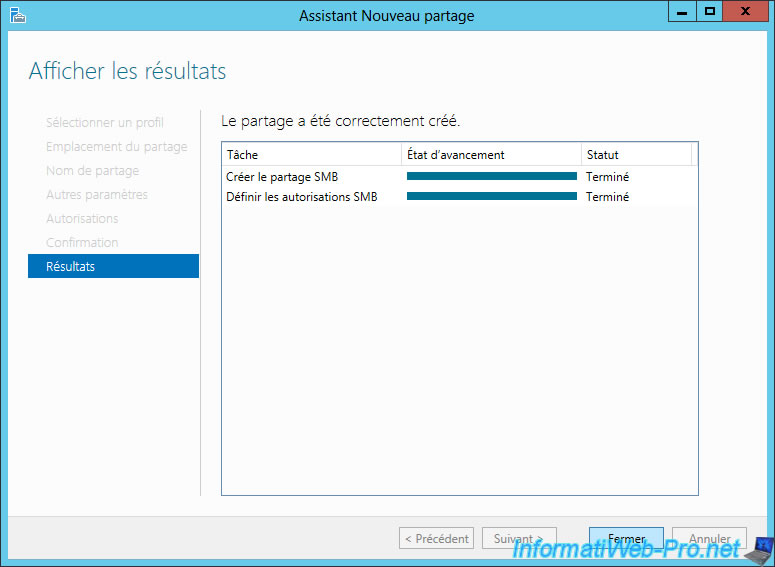This screenshot has width=775, height=567.
Task: Click the Suivant > button
Action: point(519,538)
